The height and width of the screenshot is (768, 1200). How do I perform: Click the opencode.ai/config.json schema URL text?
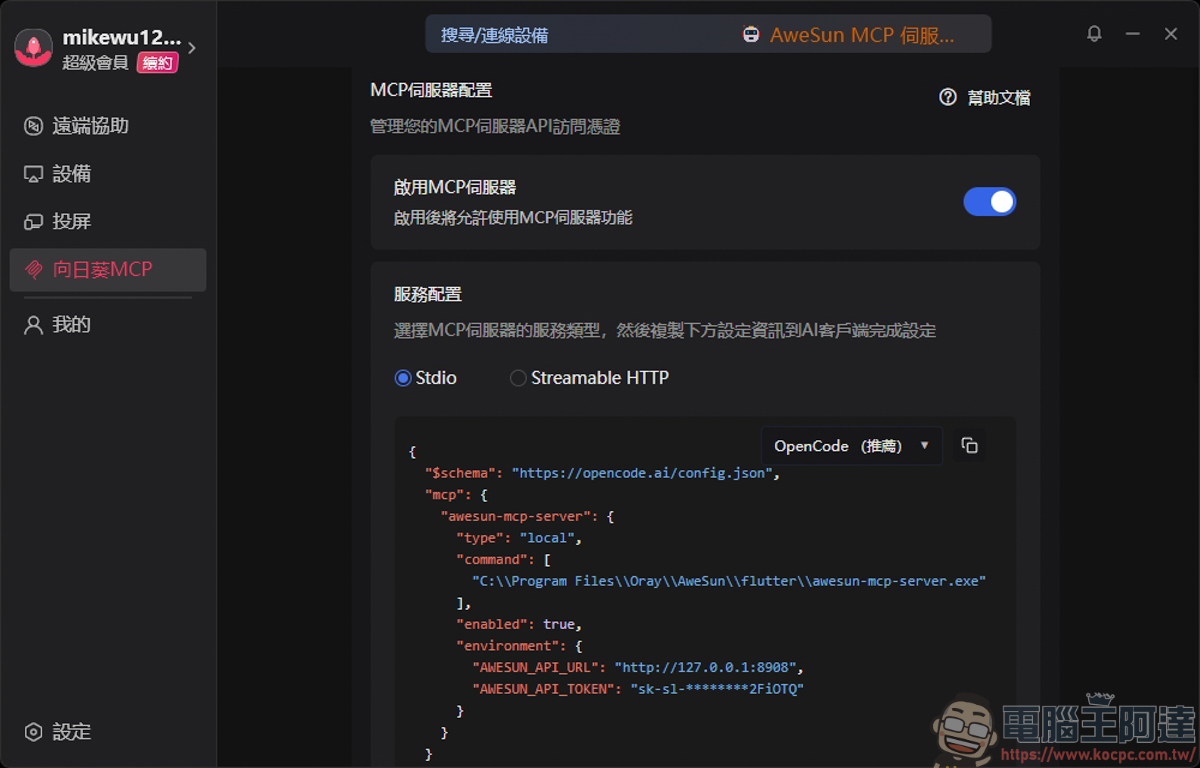tap(645, 472)
